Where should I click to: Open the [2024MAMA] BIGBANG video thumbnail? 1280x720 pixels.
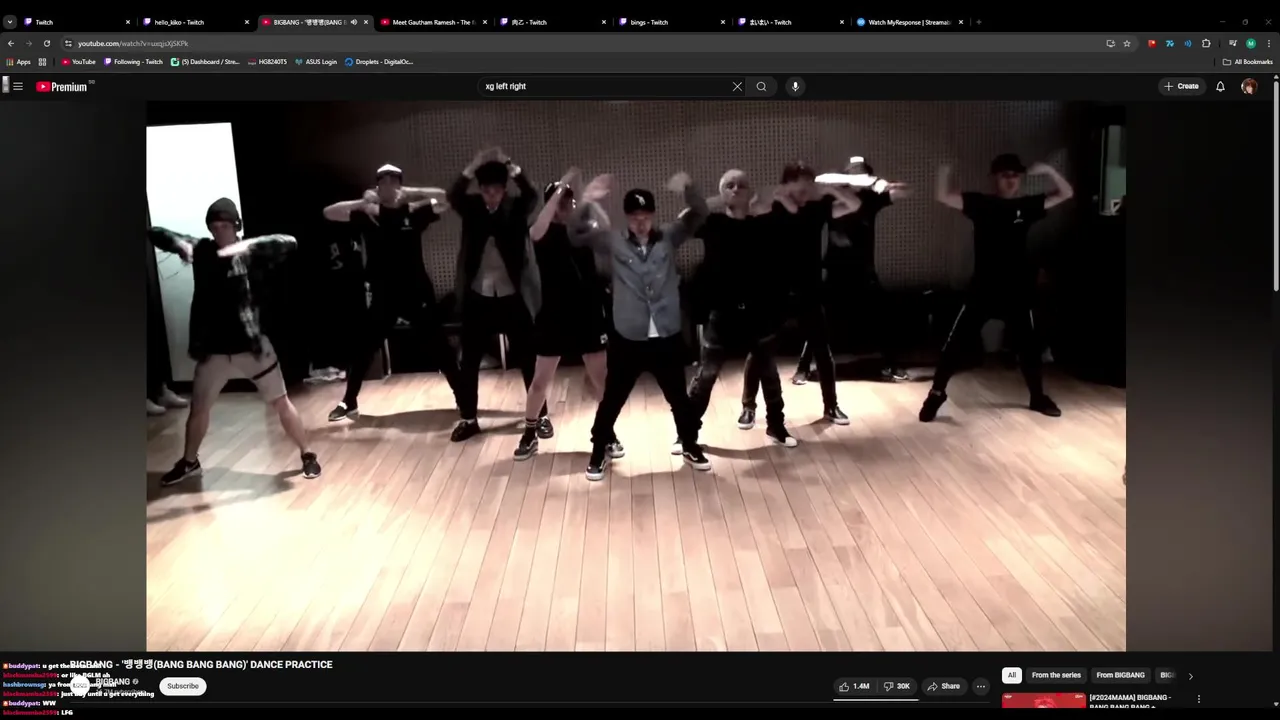click(1043, 701)
